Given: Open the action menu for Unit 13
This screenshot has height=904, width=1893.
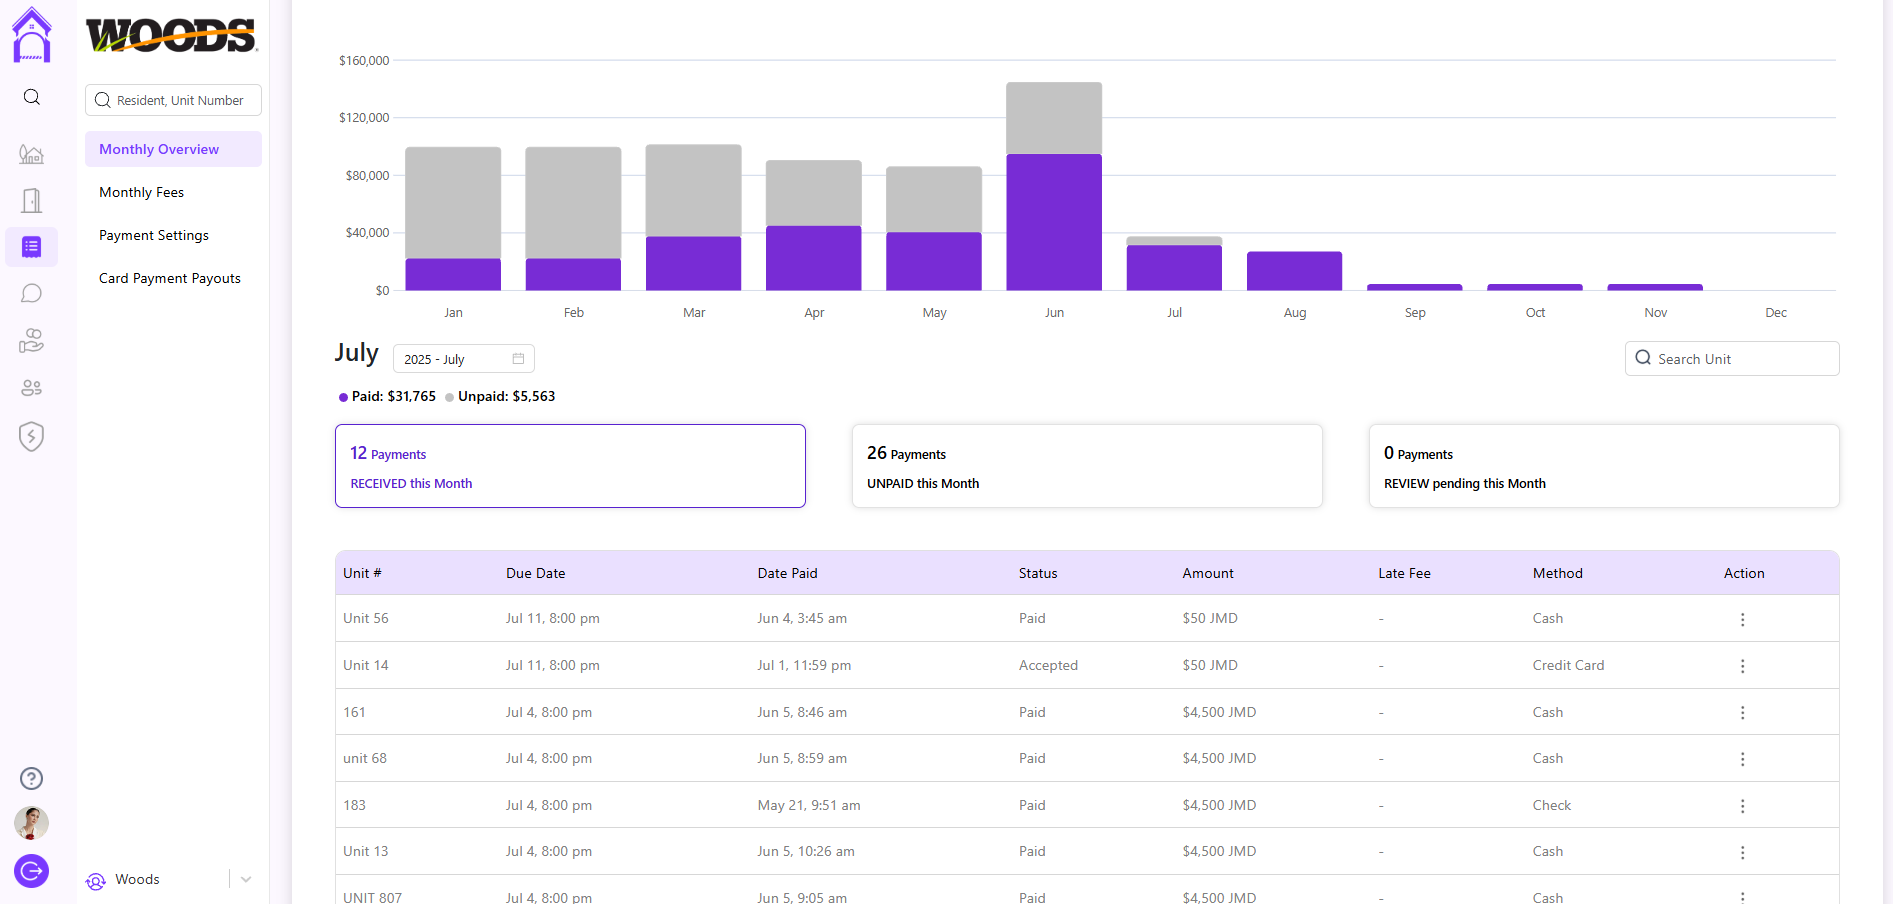Looking at the screenshot, I should click(x=1742, y=852).
